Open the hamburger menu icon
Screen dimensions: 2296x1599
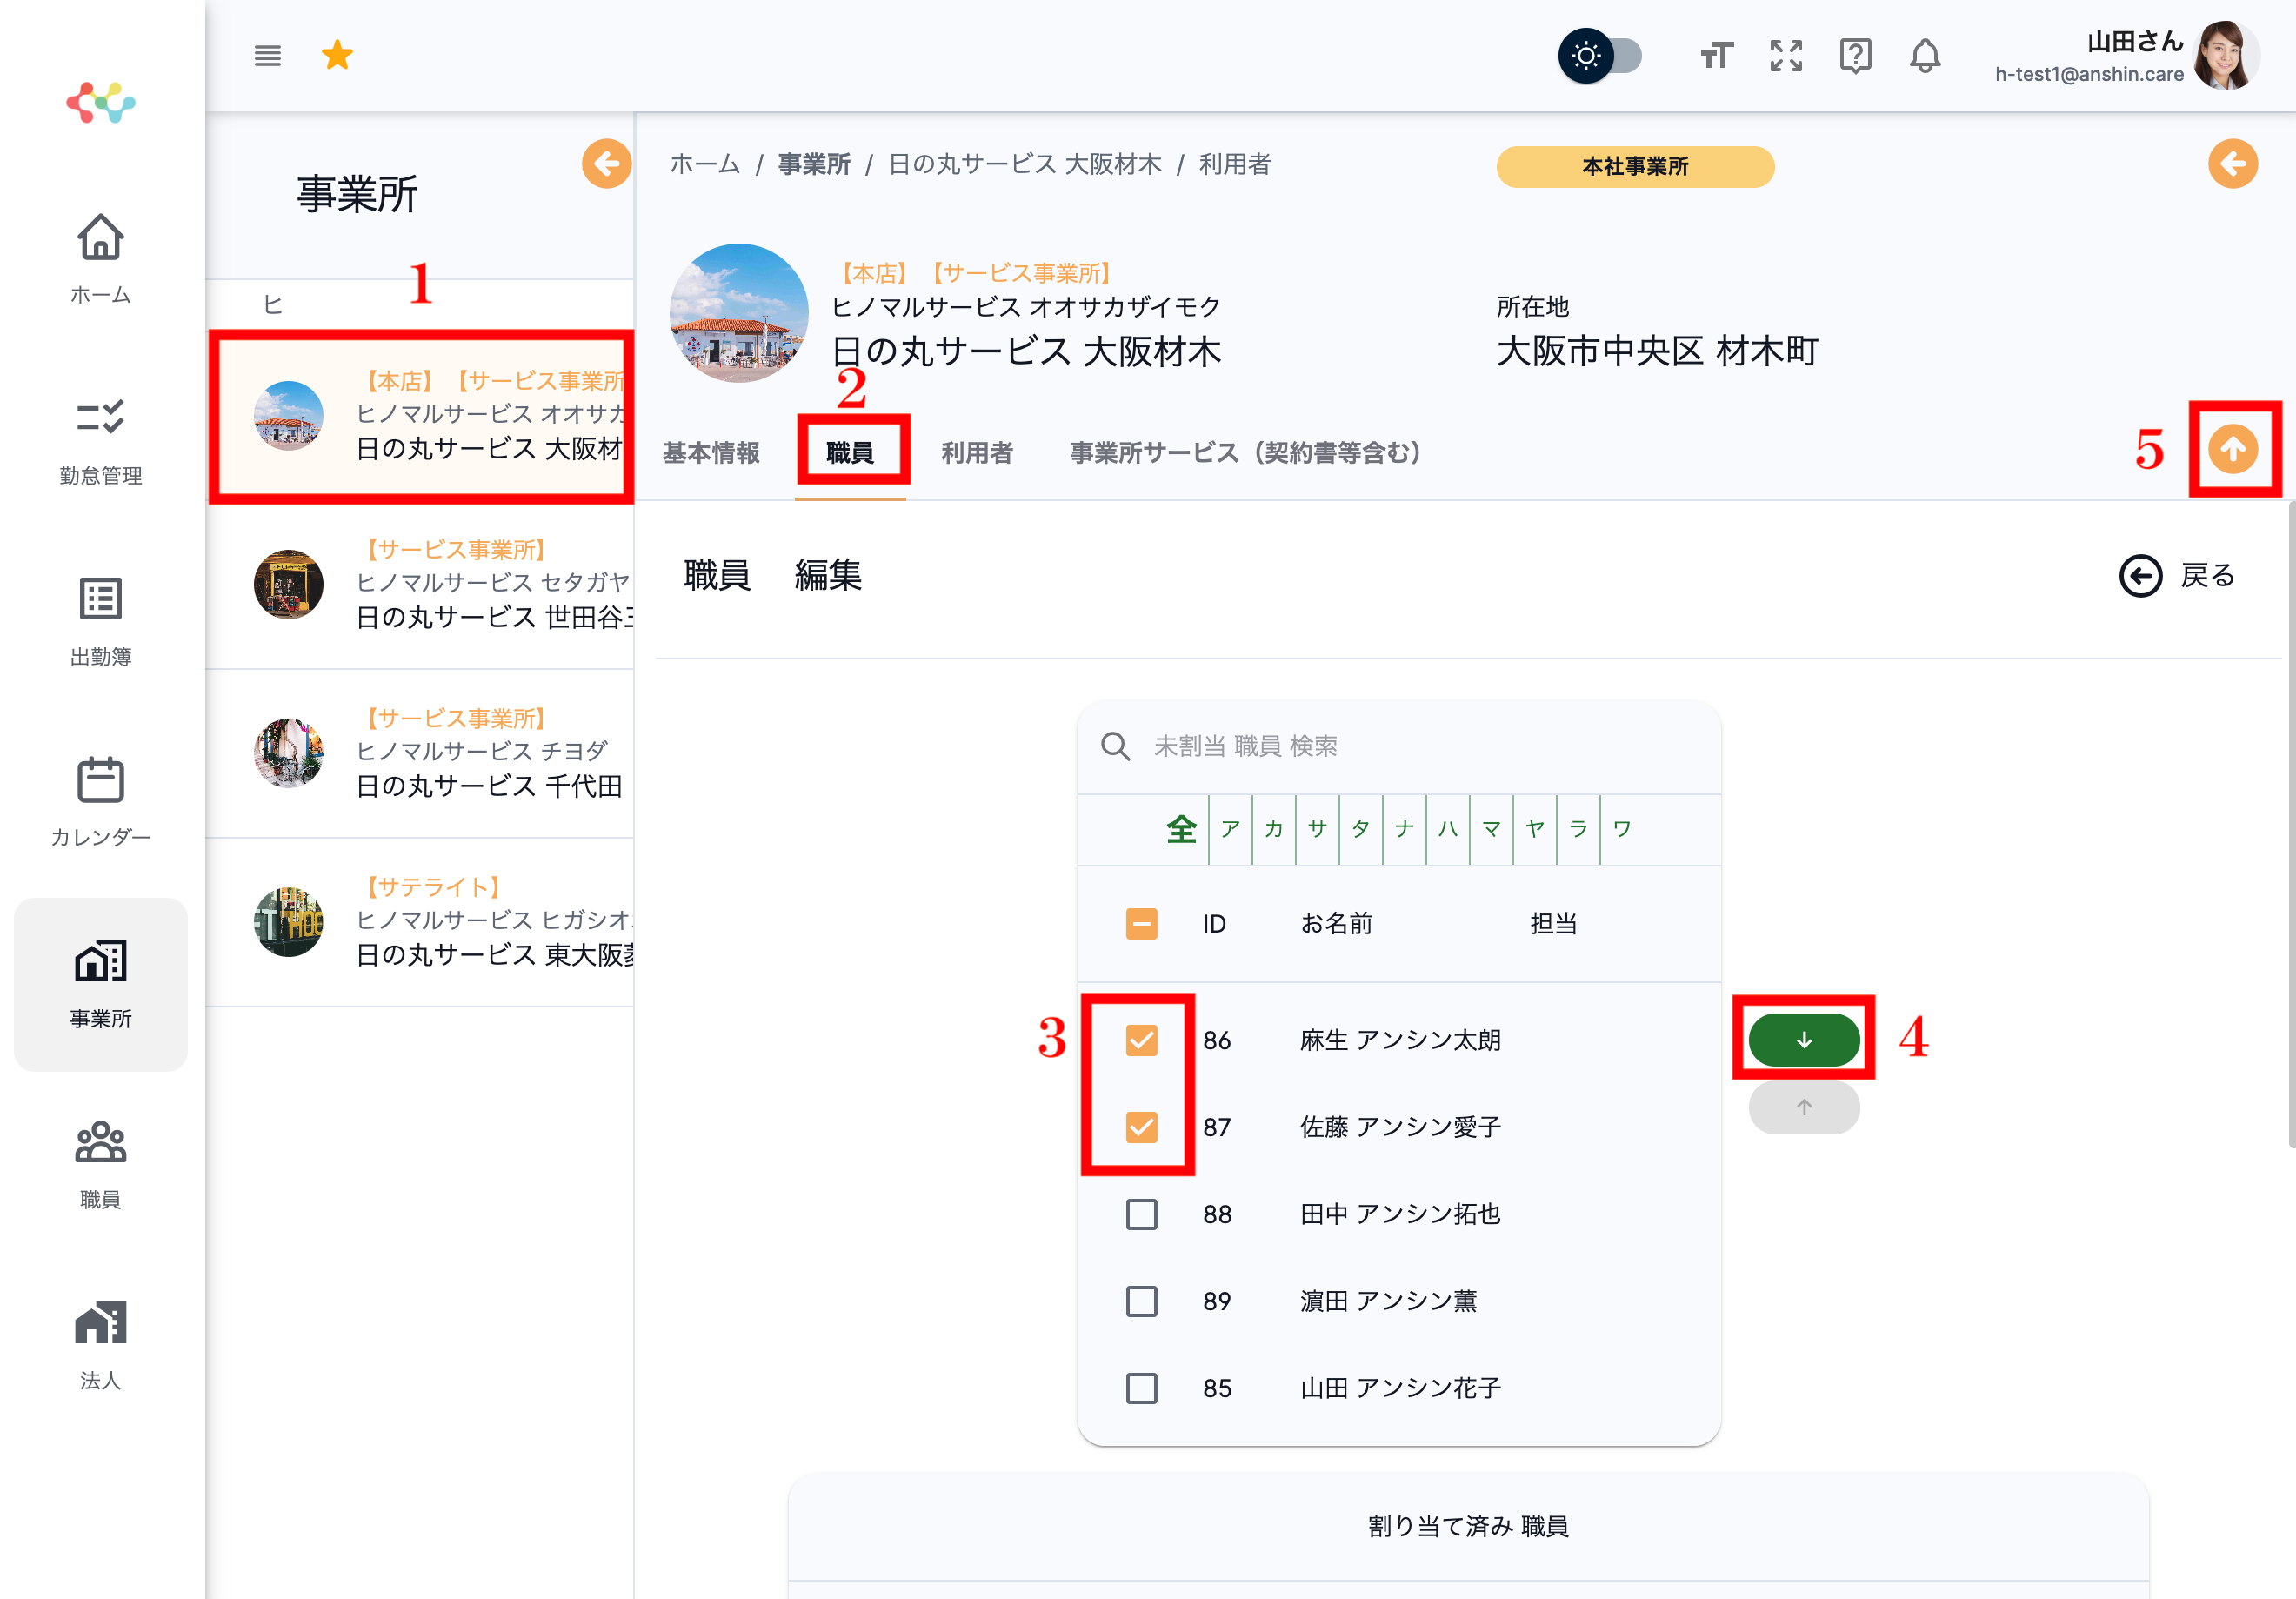(x=267, y=56)
